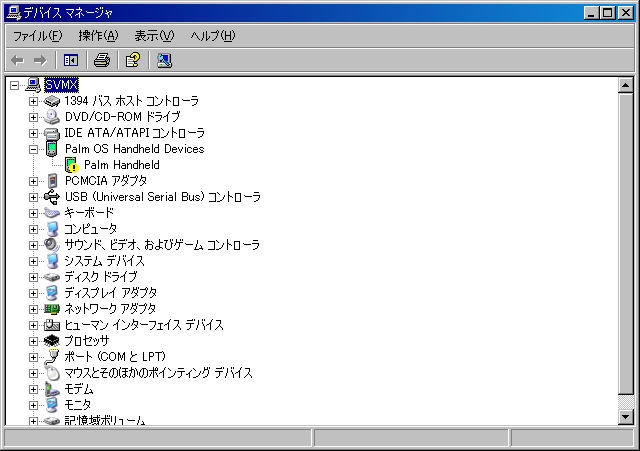
Task: Click the scrollbar down arrow
Action: pyautogui.click(x=625, y=417)
